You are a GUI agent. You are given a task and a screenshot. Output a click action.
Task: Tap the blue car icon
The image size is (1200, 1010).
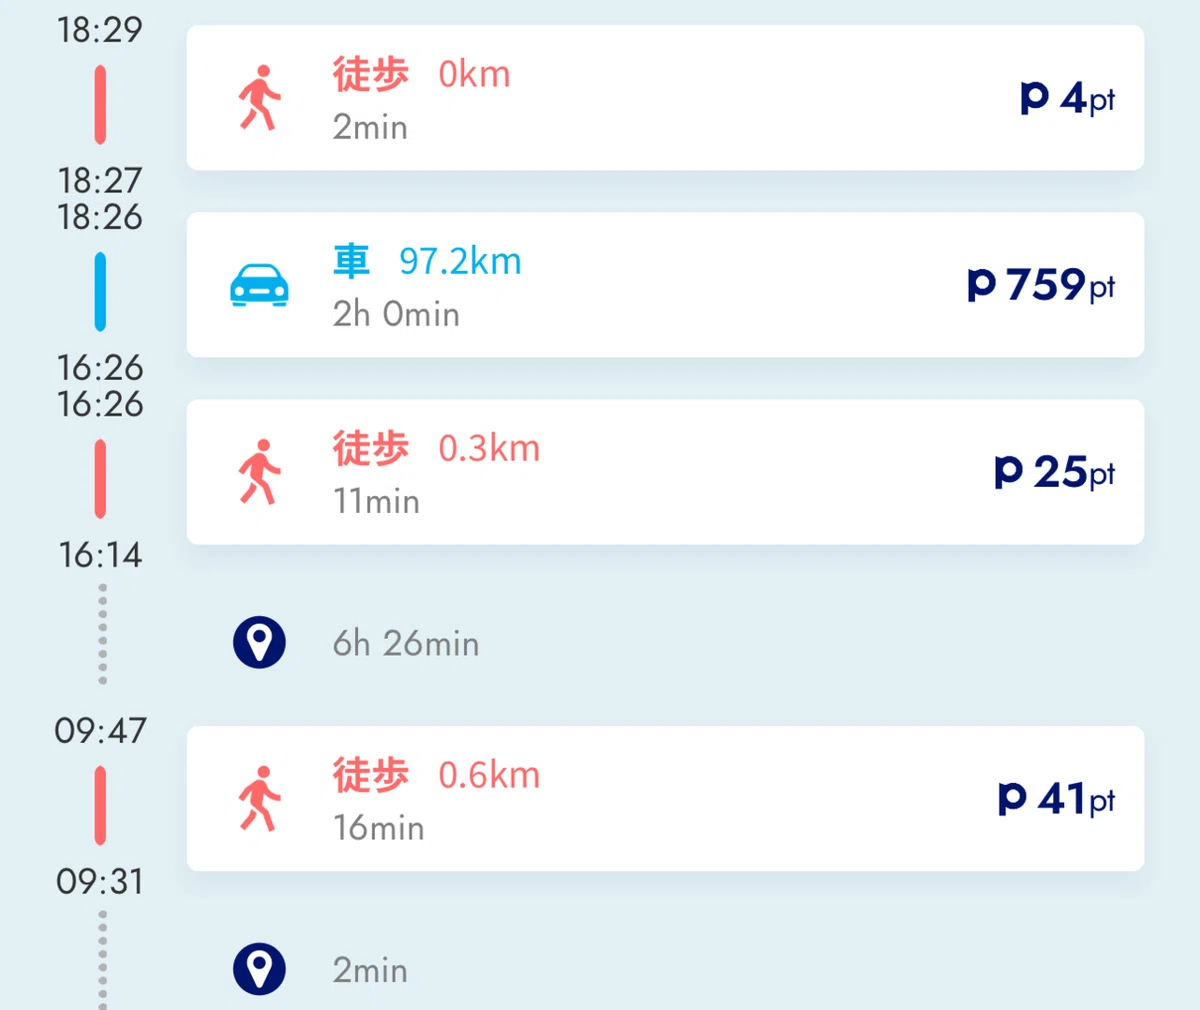[x=259, y=285]
